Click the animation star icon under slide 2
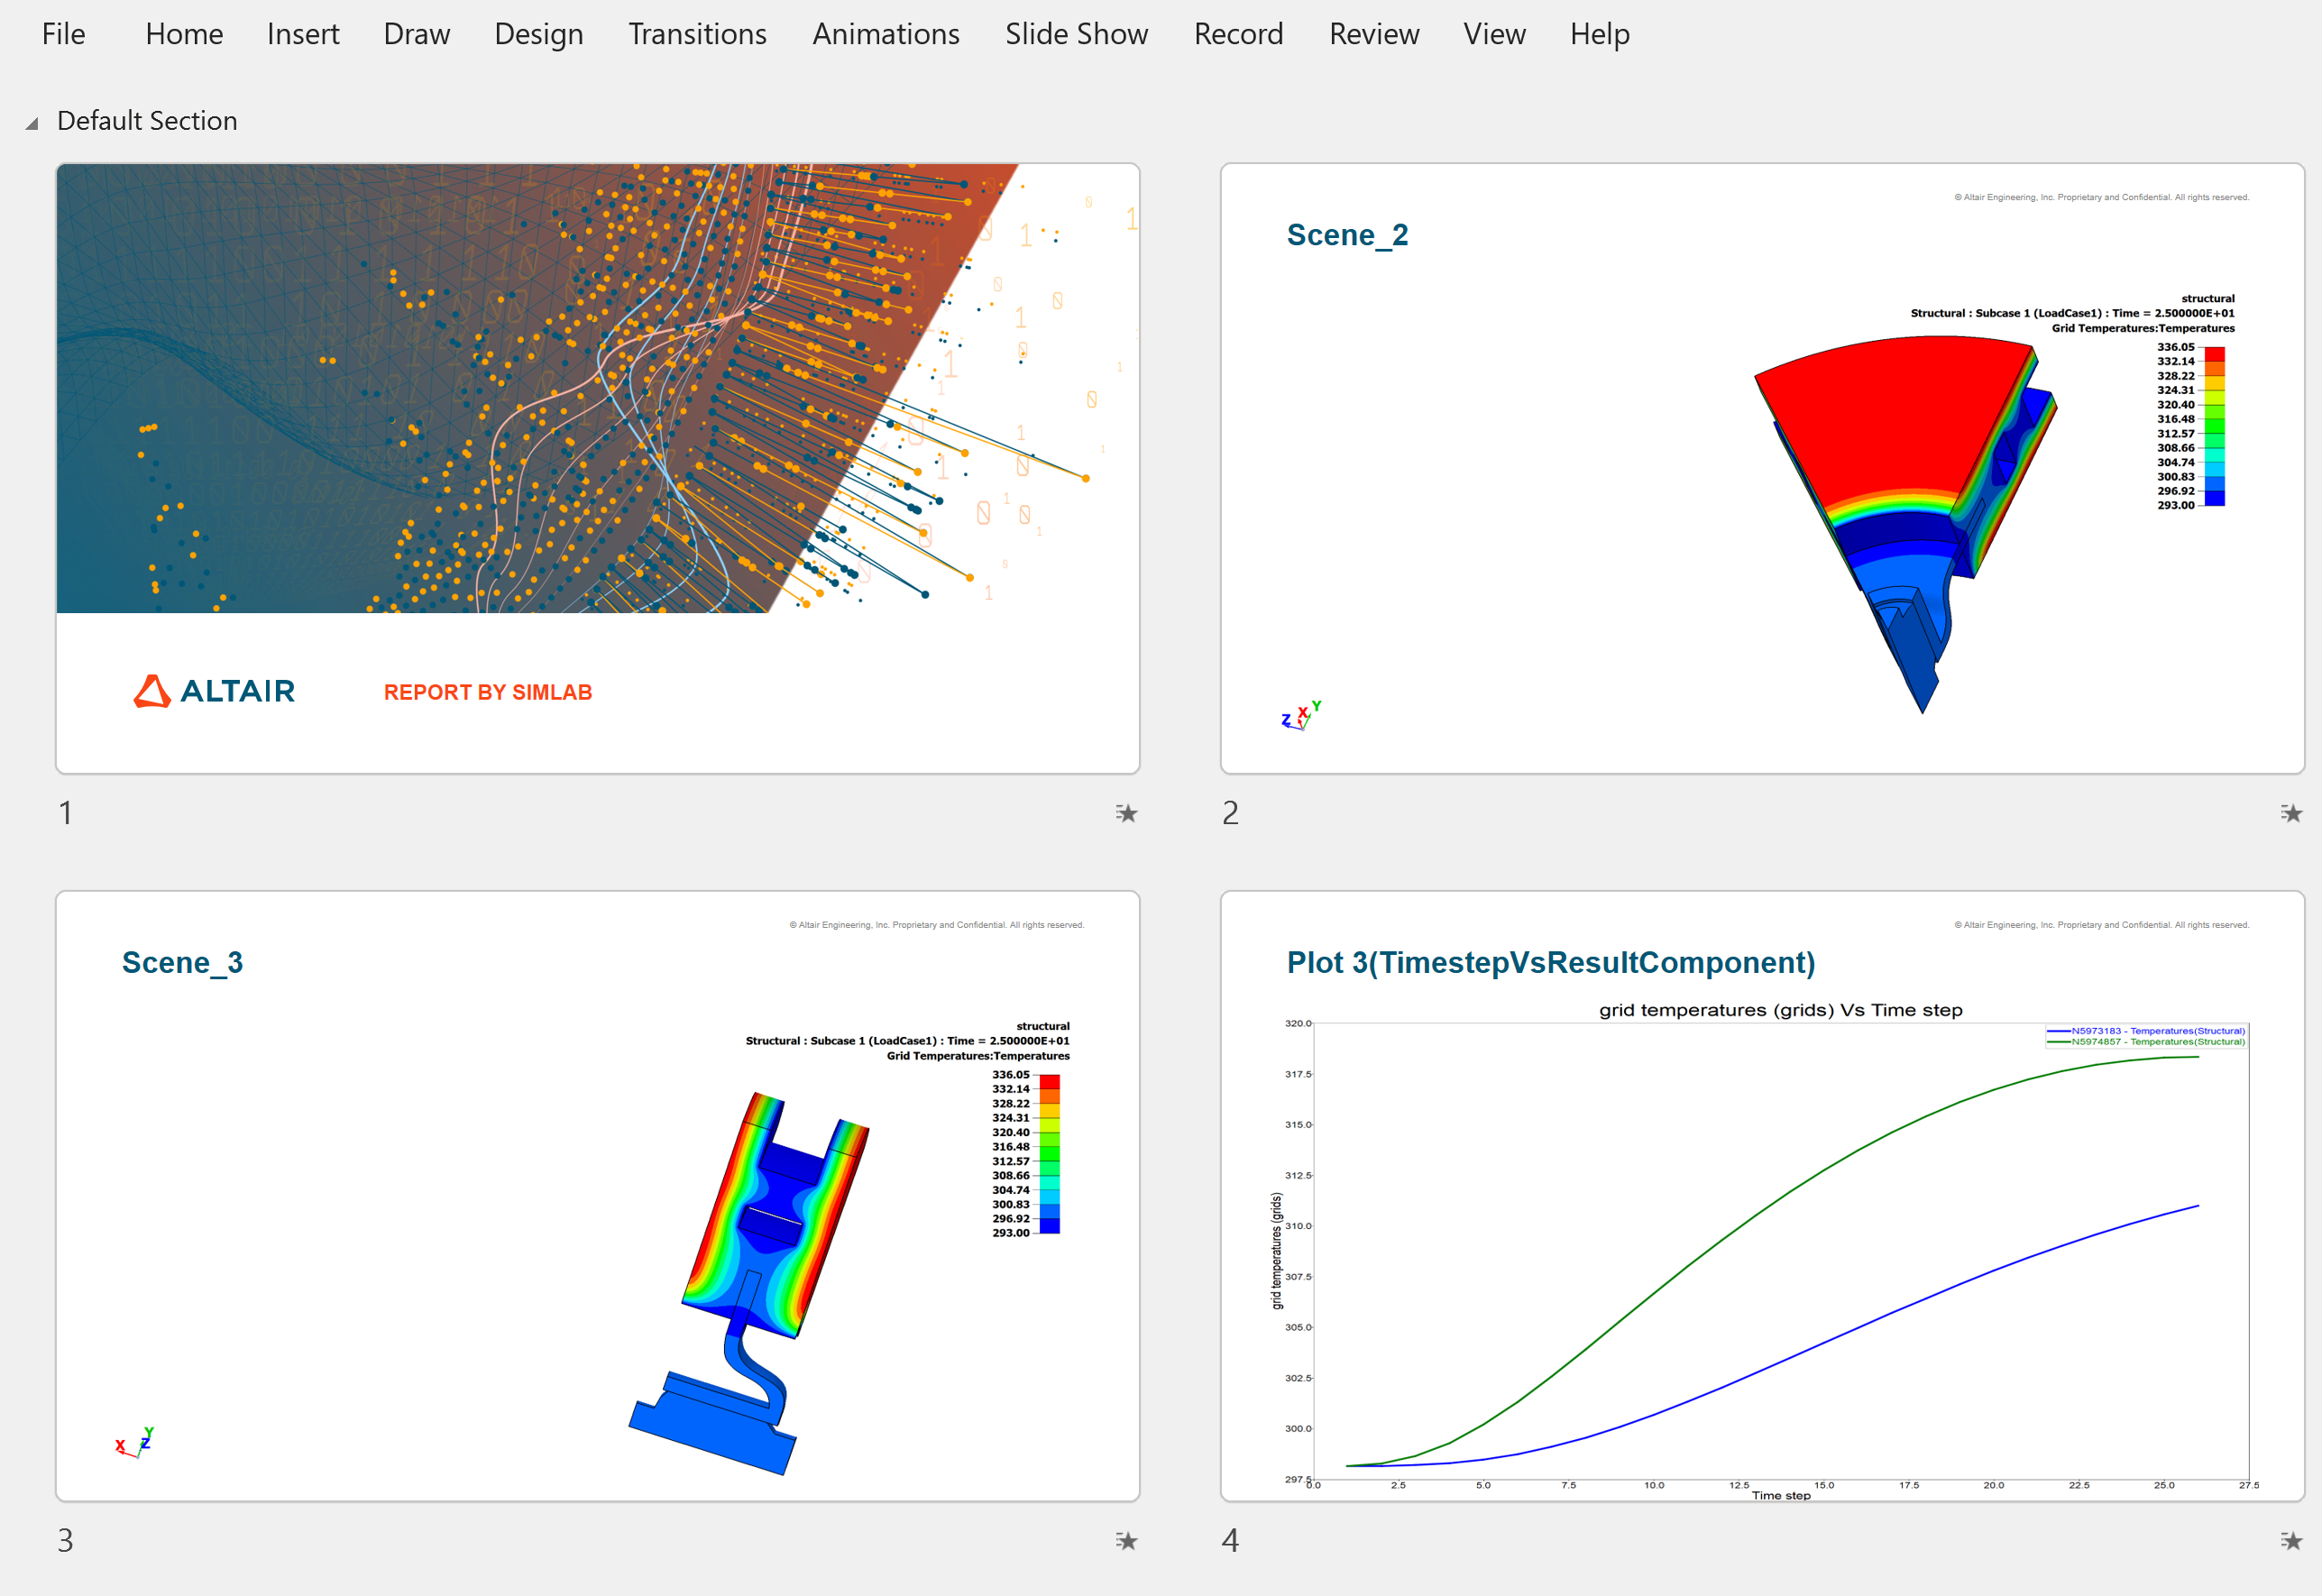Screen dimensions: 2322x1596 [2291, 813]
